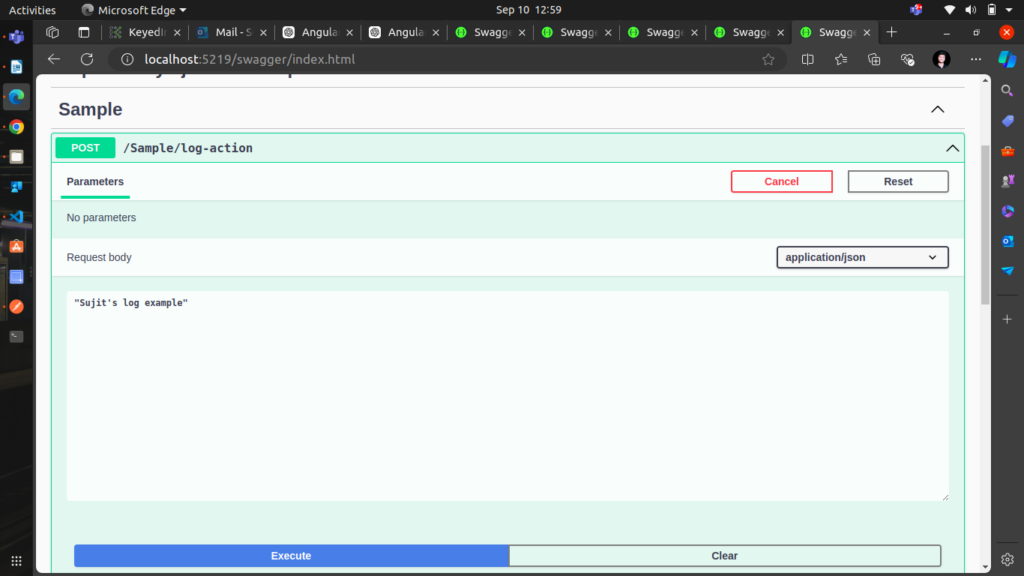The width and height of the screenshot is (1024, 576).
Task: Collapse the POST /Sample/log-action endpoint
Action: [x=952, y=148]
